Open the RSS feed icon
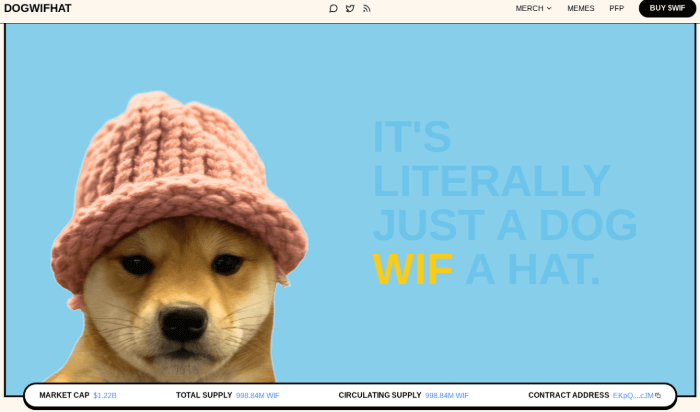The height and width of the screenshot is (412, 700). [x=367, y=8]
